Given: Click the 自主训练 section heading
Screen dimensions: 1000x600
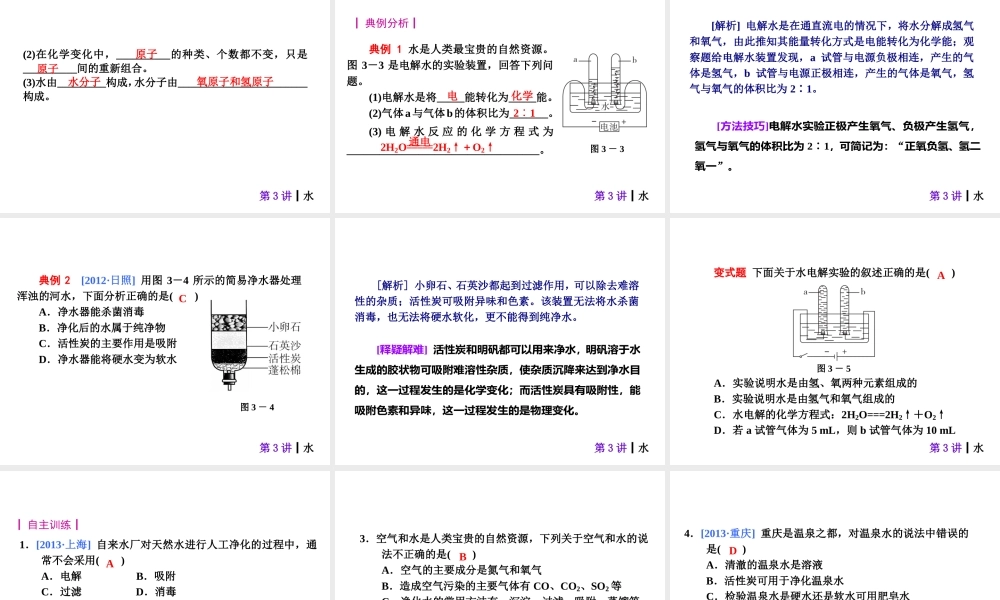Looking at the screenshot, I should (48, 525).
